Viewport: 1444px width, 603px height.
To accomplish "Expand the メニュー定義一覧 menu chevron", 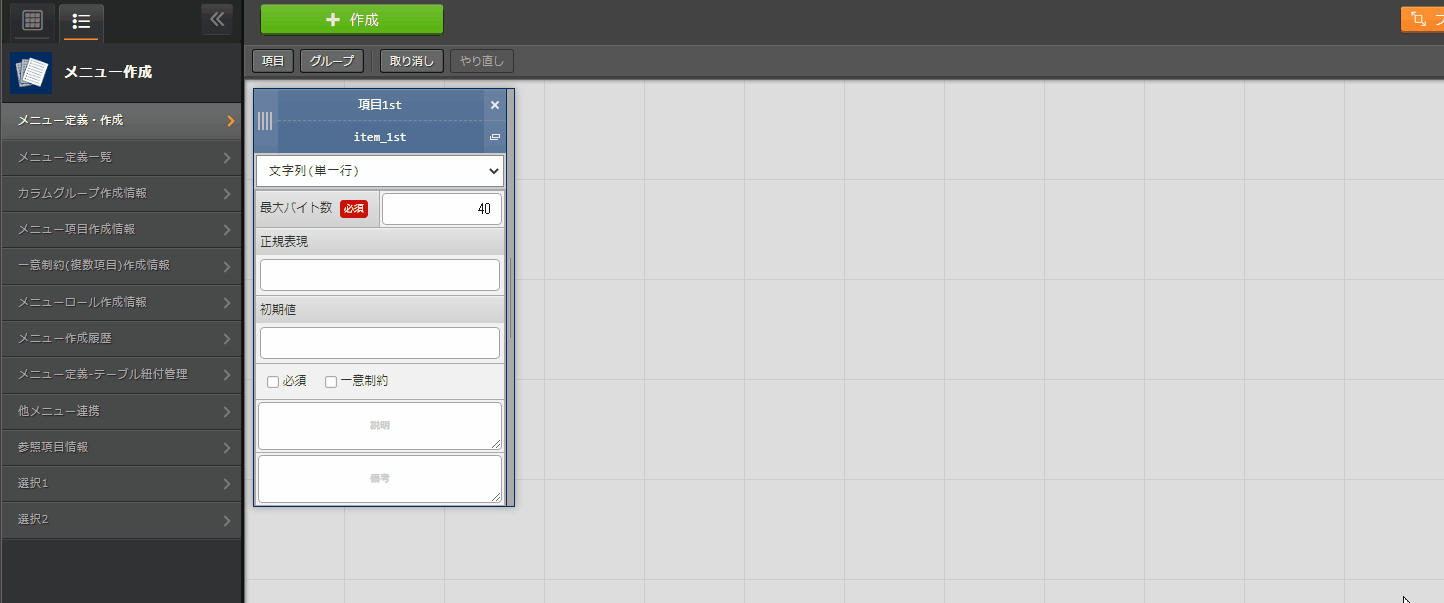I will 228,157.
